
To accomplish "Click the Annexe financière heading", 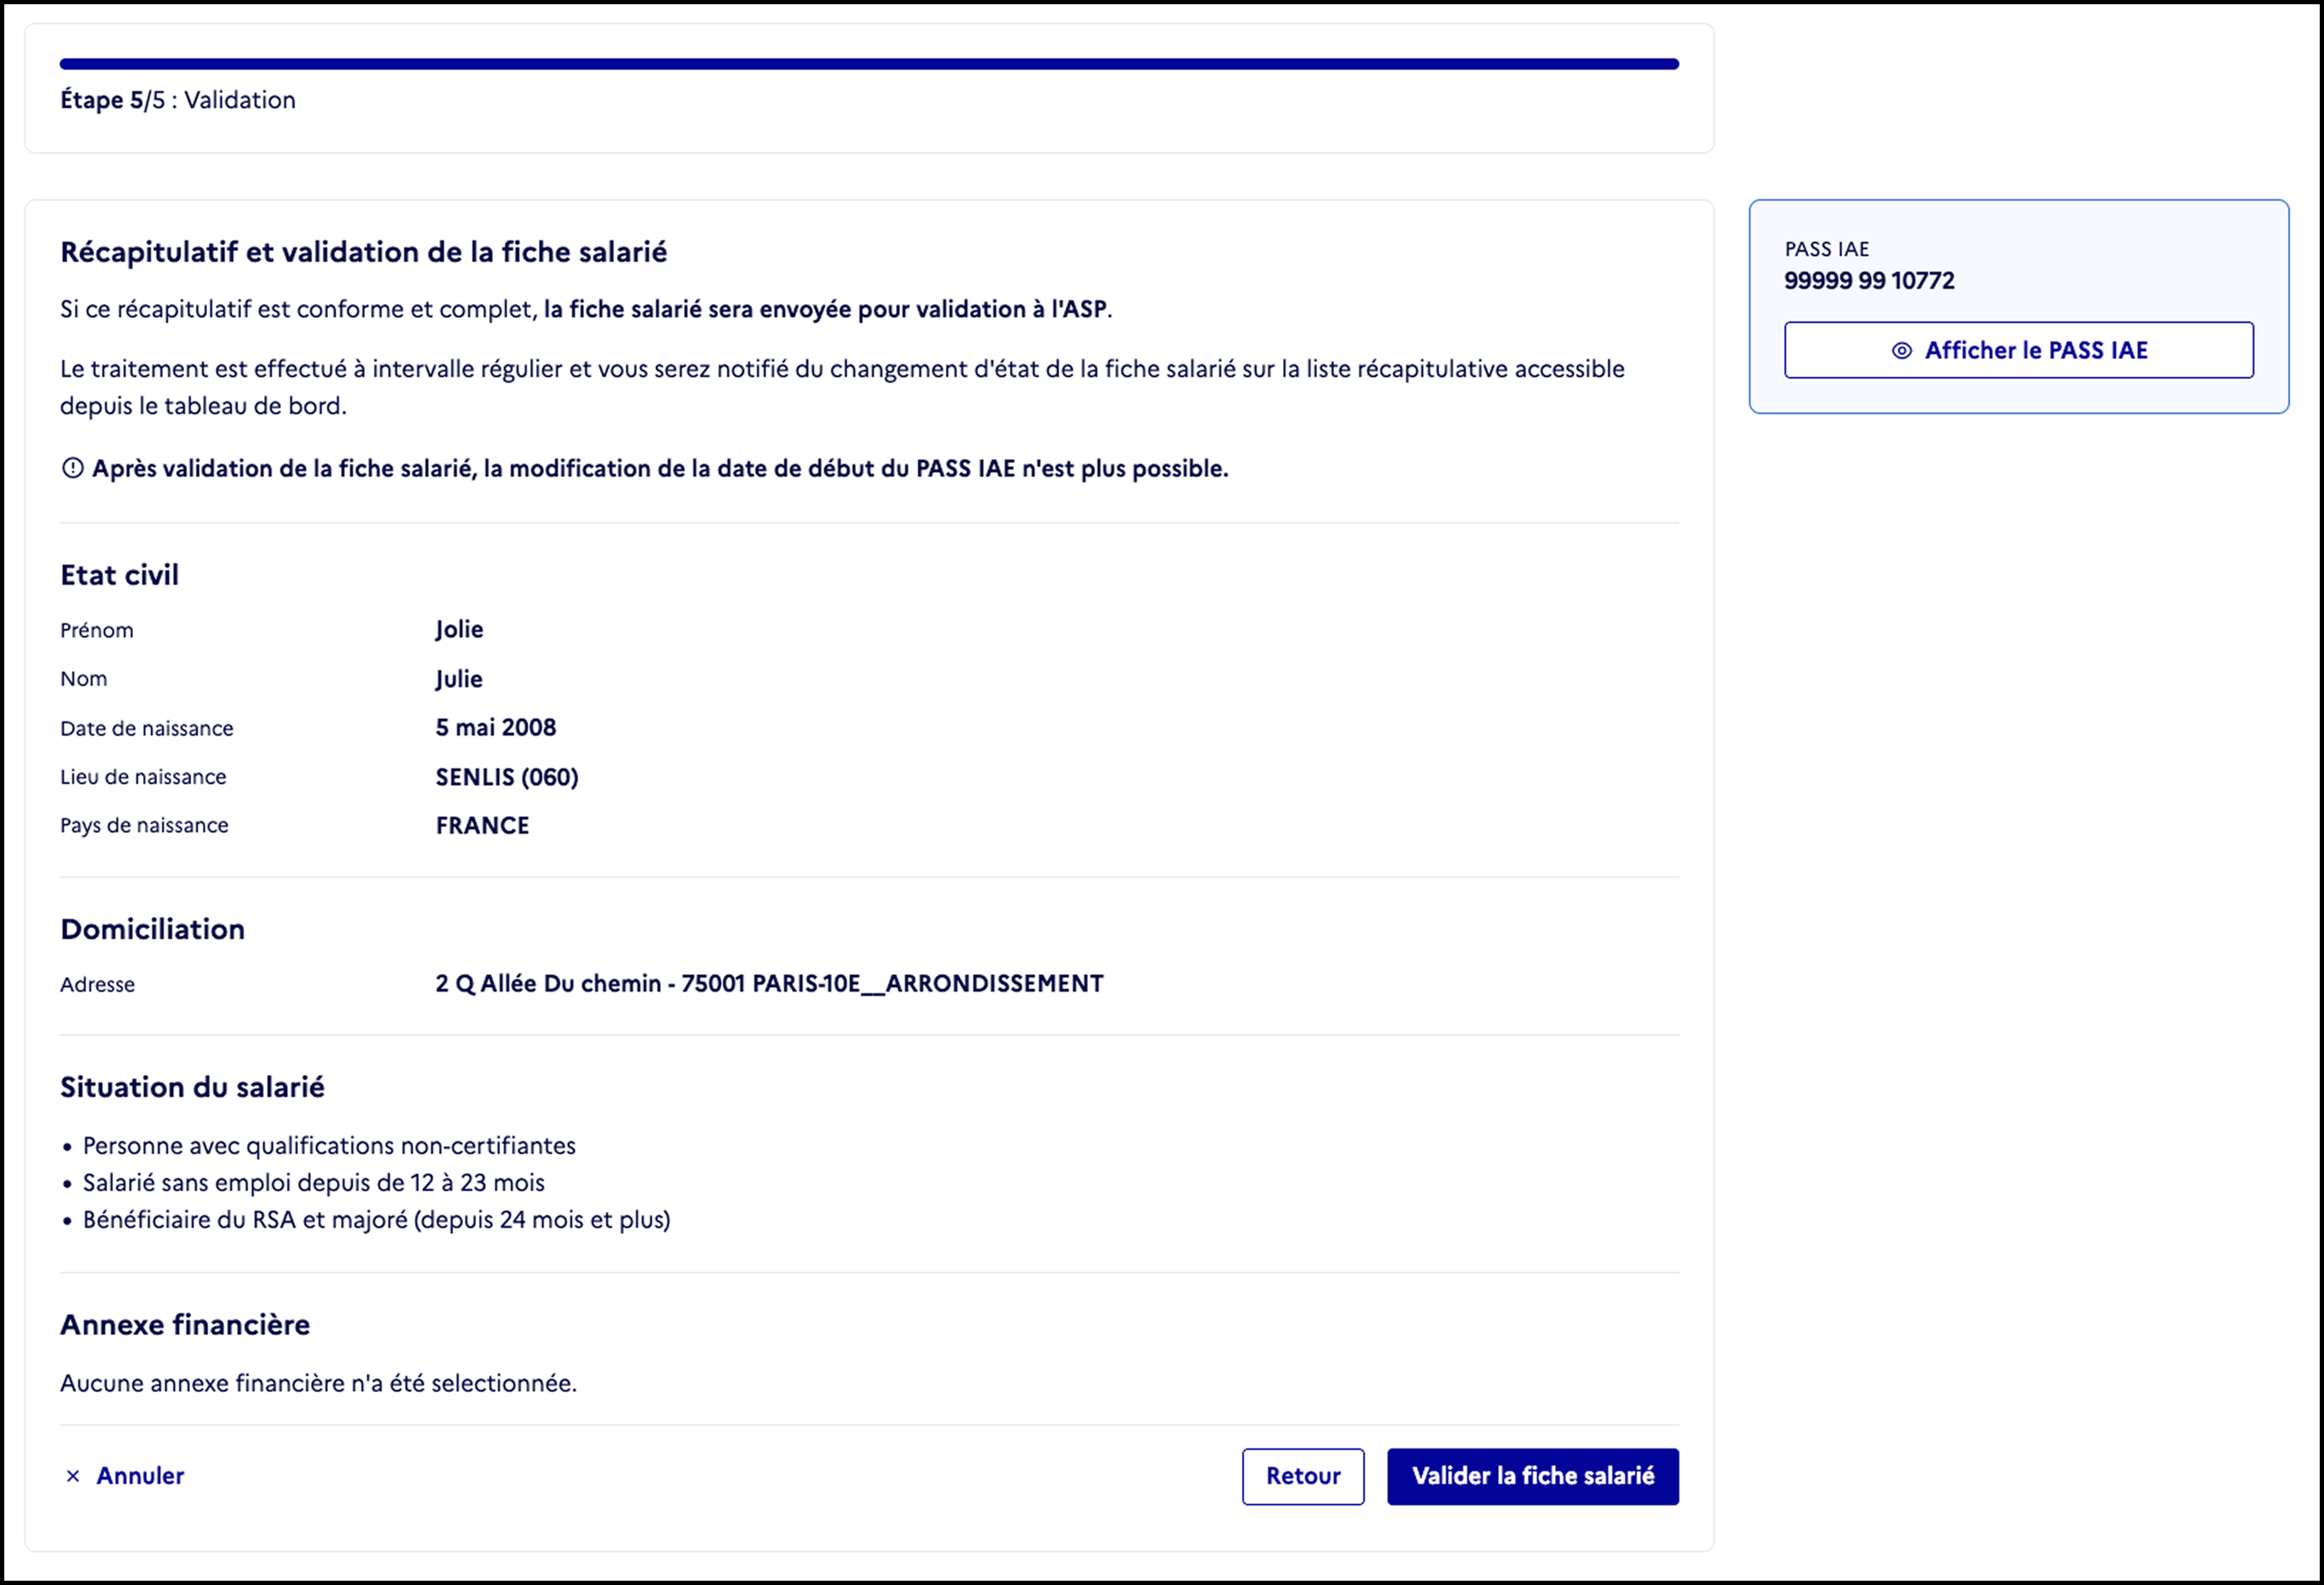I will (x=185, y=1324).
